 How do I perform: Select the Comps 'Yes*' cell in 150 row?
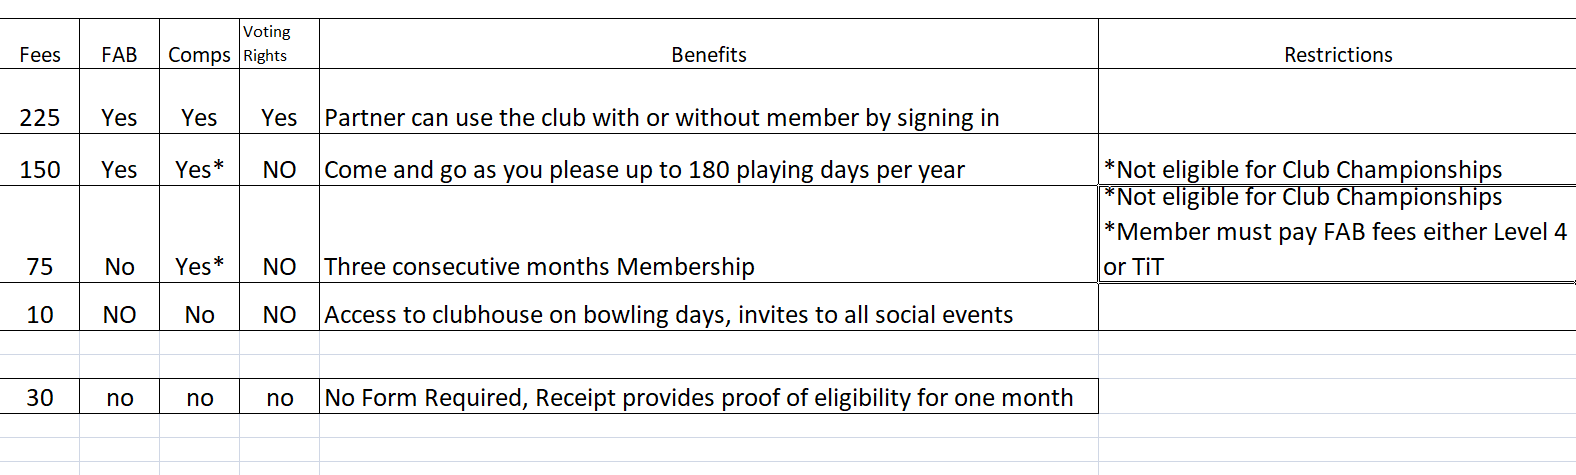199,169
